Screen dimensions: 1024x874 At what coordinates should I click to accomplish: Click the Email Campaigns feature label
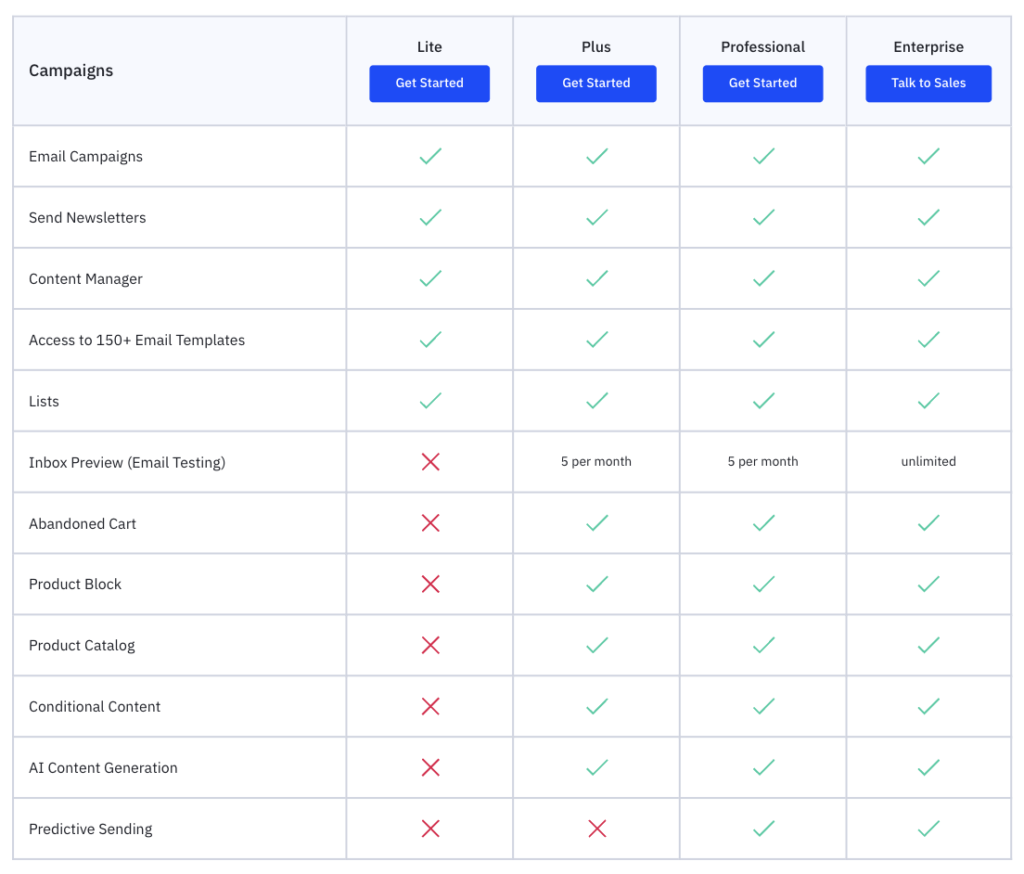pos(86,157)
